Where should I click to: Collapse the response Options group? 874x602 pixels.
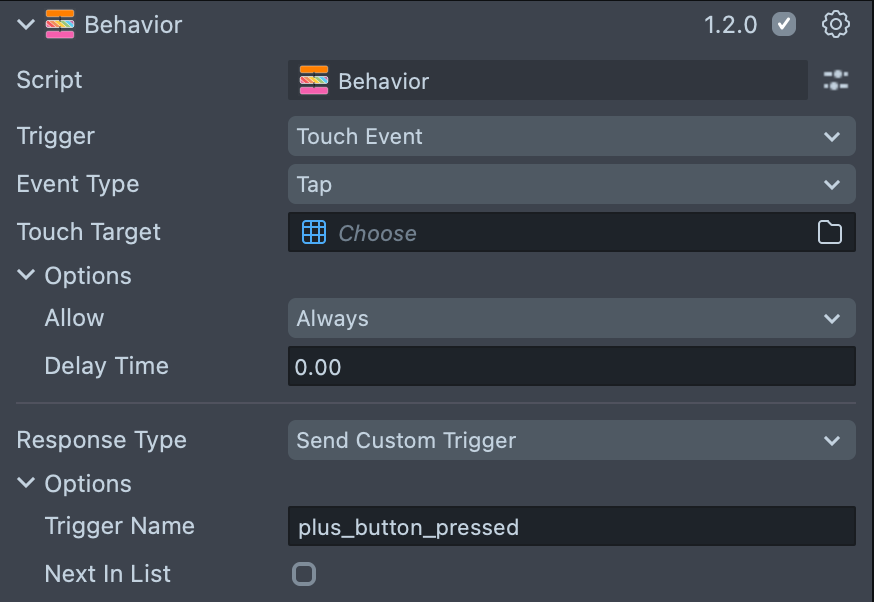point(26,484)
